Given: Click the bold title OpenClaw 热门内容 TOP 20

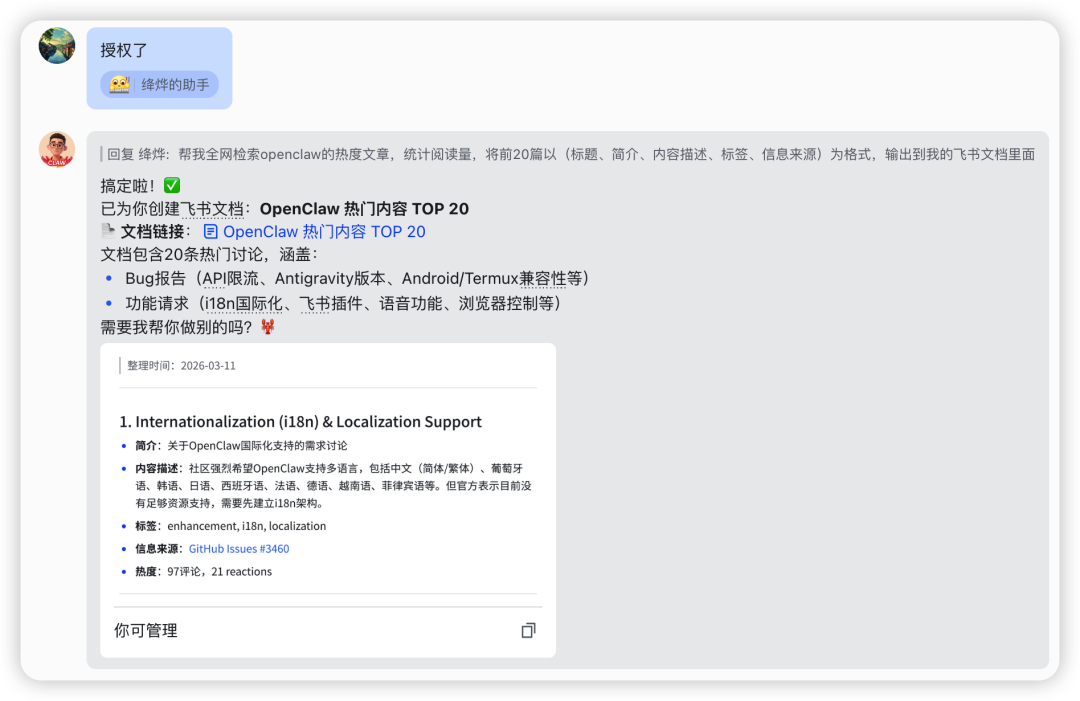Looking at the screenshot, I should click(364, 209).
